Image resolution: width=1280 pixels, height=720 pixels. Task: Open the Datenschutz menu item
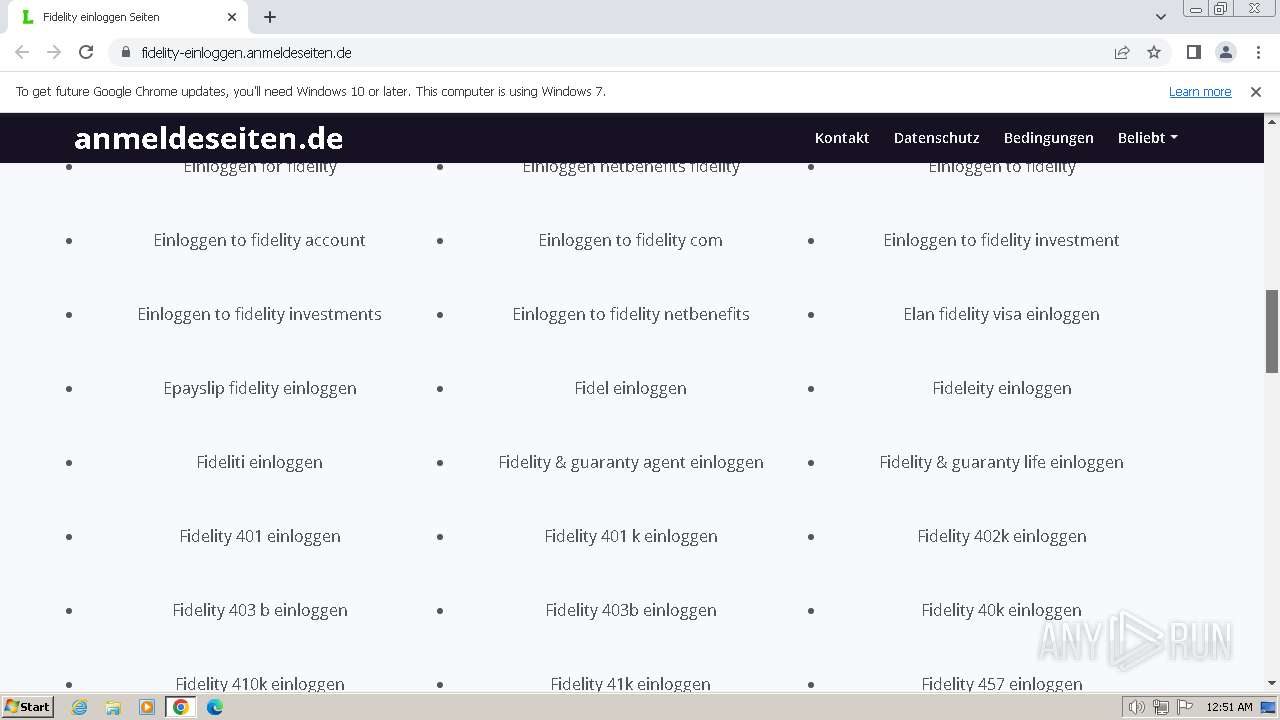[x=937, y=138]
